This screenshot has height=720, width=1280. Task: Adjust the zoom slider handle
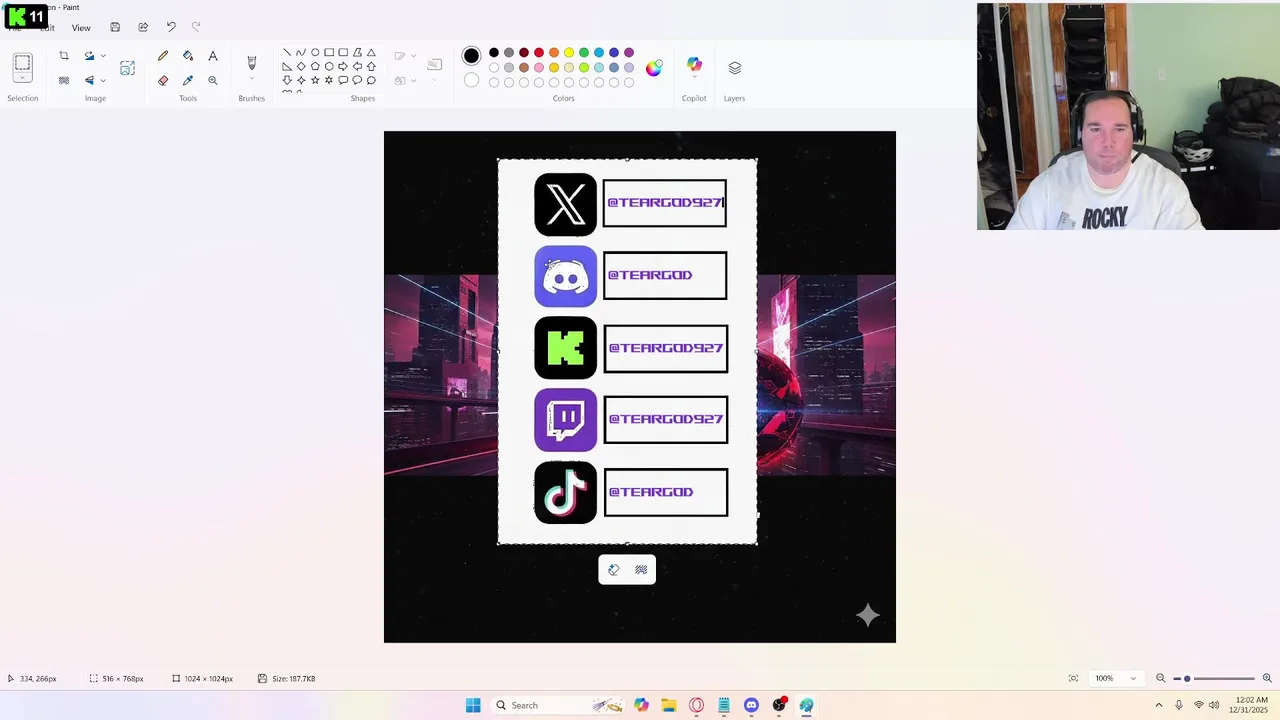click(x=1187, y=678)
